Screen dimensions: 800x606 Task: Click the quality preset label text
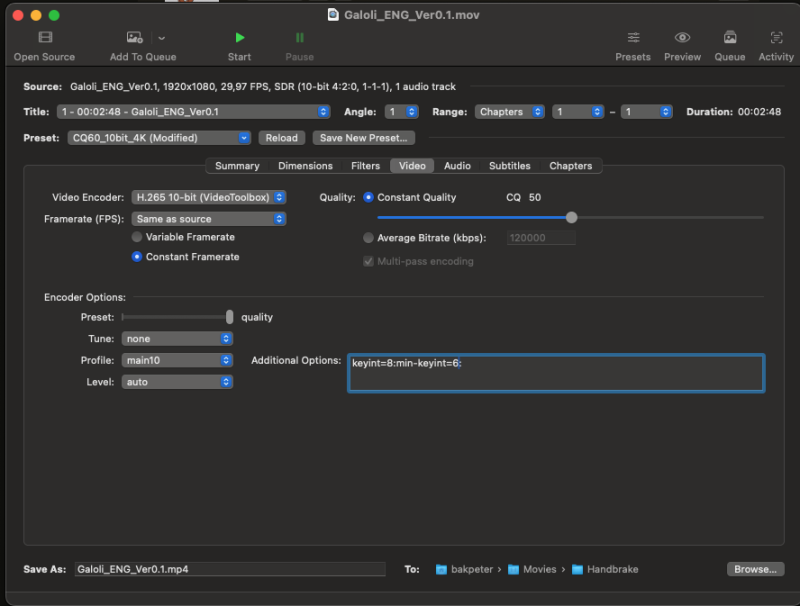257,317
